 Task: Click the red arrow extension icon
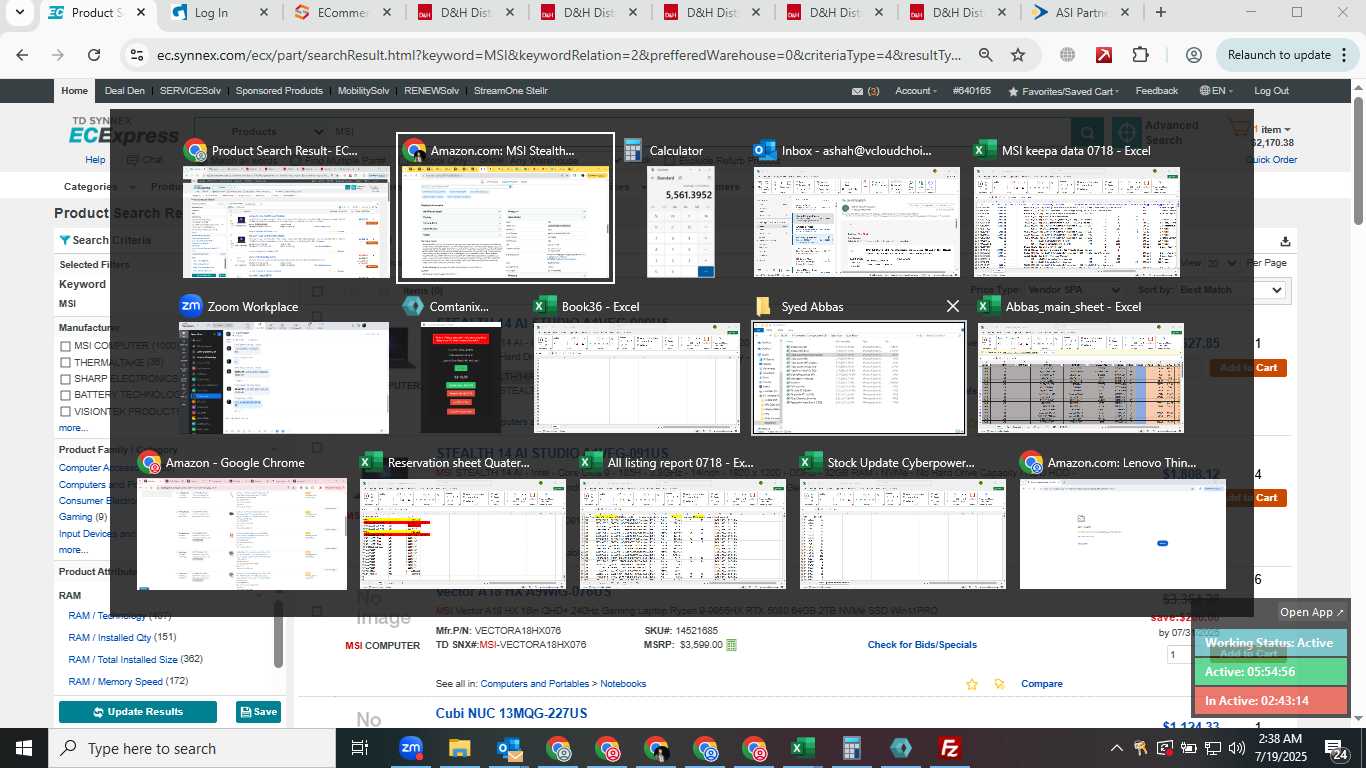[x=1104, y=55]
